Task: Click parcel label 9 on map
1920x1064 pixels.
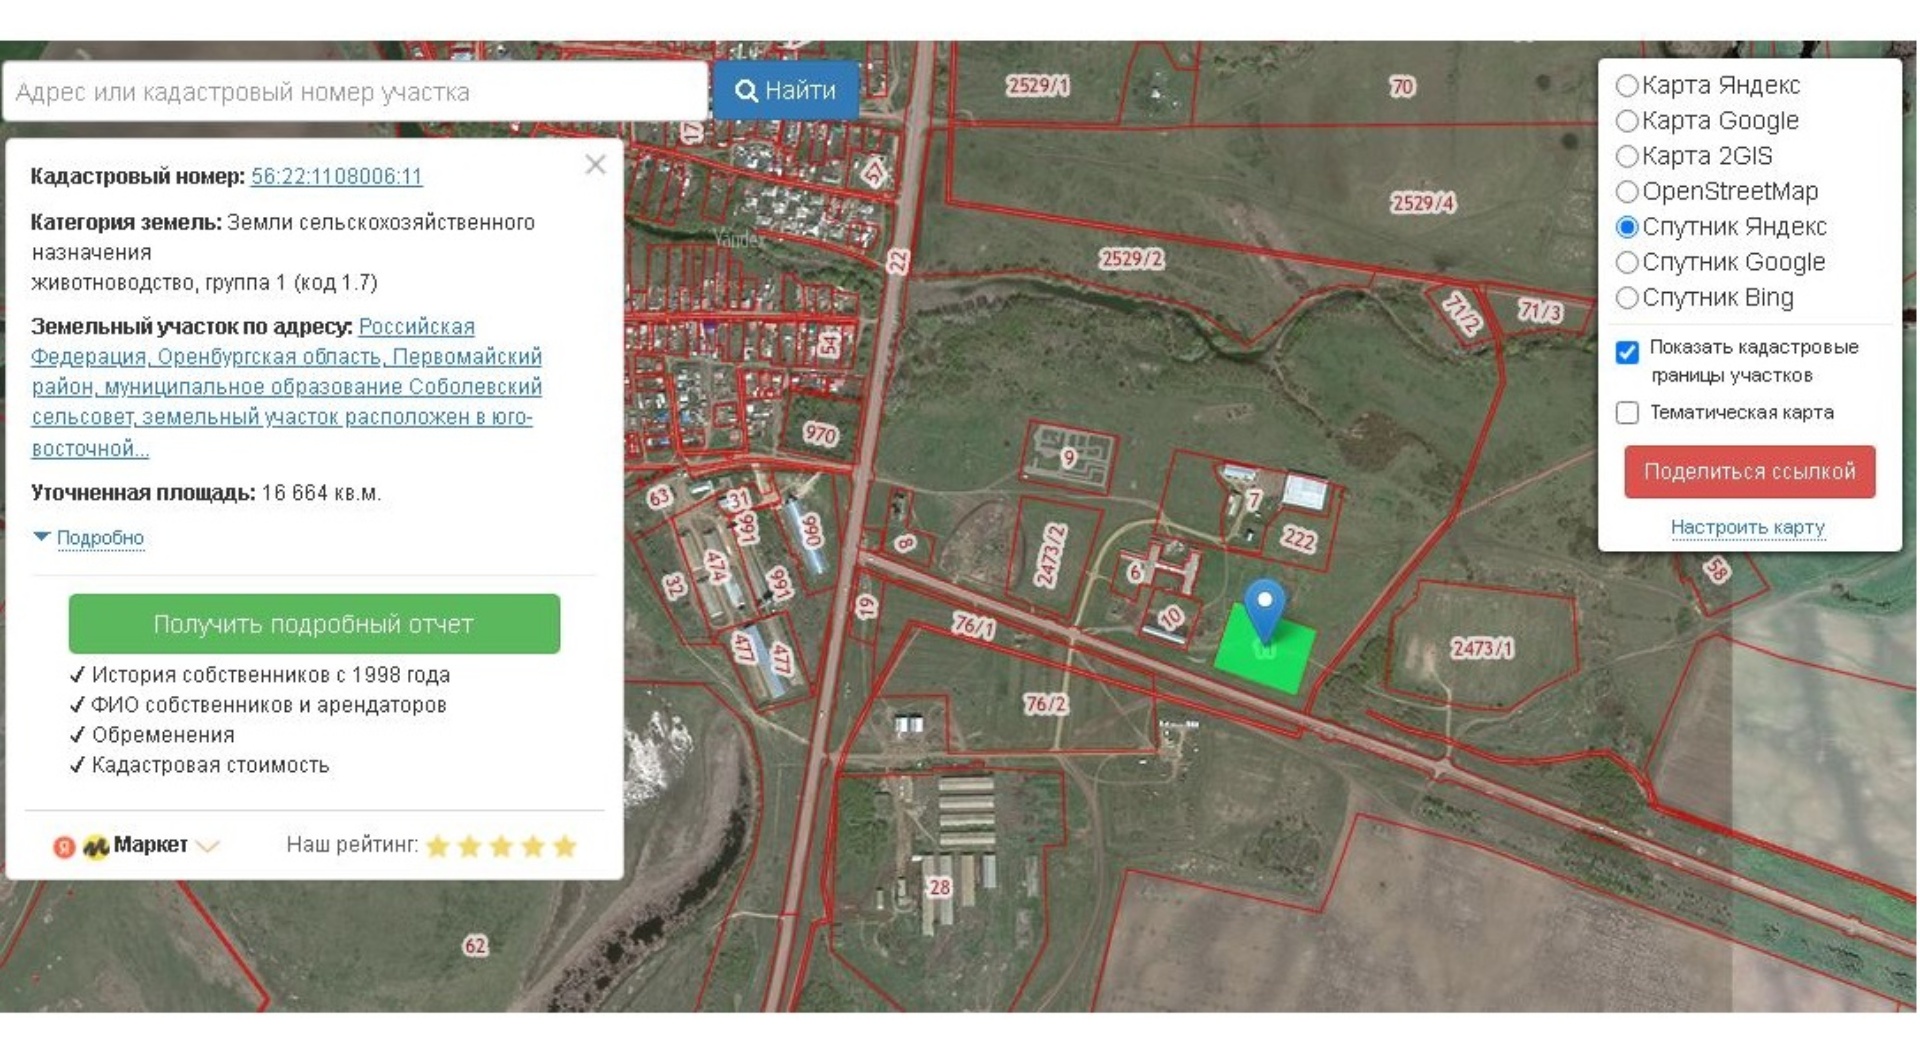Action: coord(1069,458)
